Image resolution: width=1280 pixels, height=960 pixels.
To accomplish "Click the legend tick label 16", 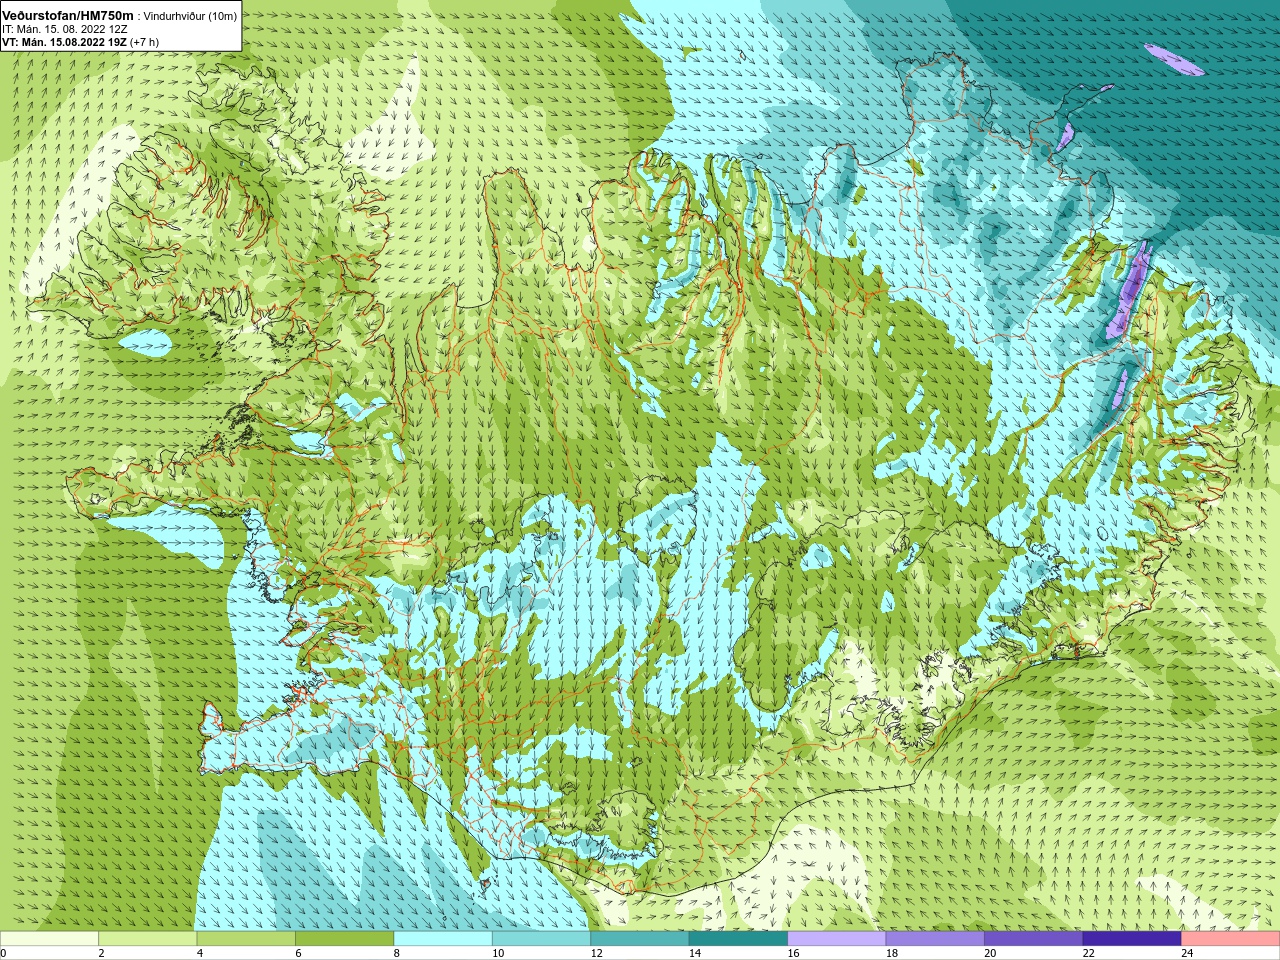I will coord(793,953).
